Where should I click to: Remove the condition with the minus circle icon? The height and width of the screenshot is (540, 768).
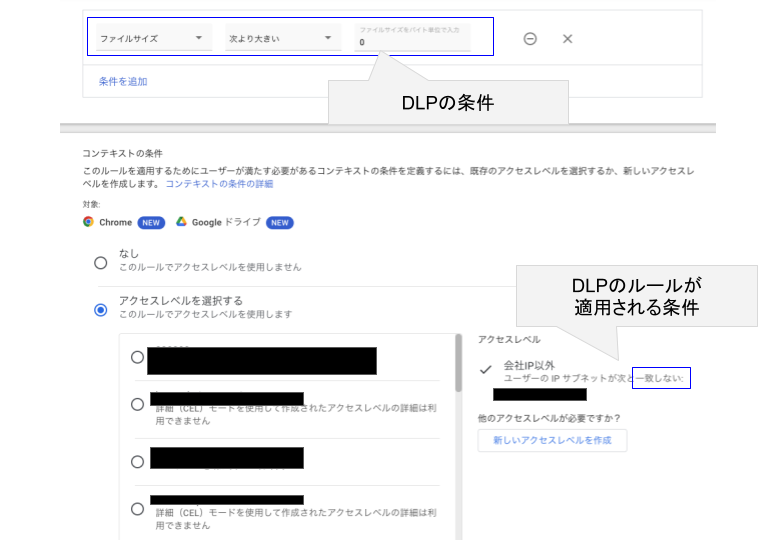coord(530,39)
